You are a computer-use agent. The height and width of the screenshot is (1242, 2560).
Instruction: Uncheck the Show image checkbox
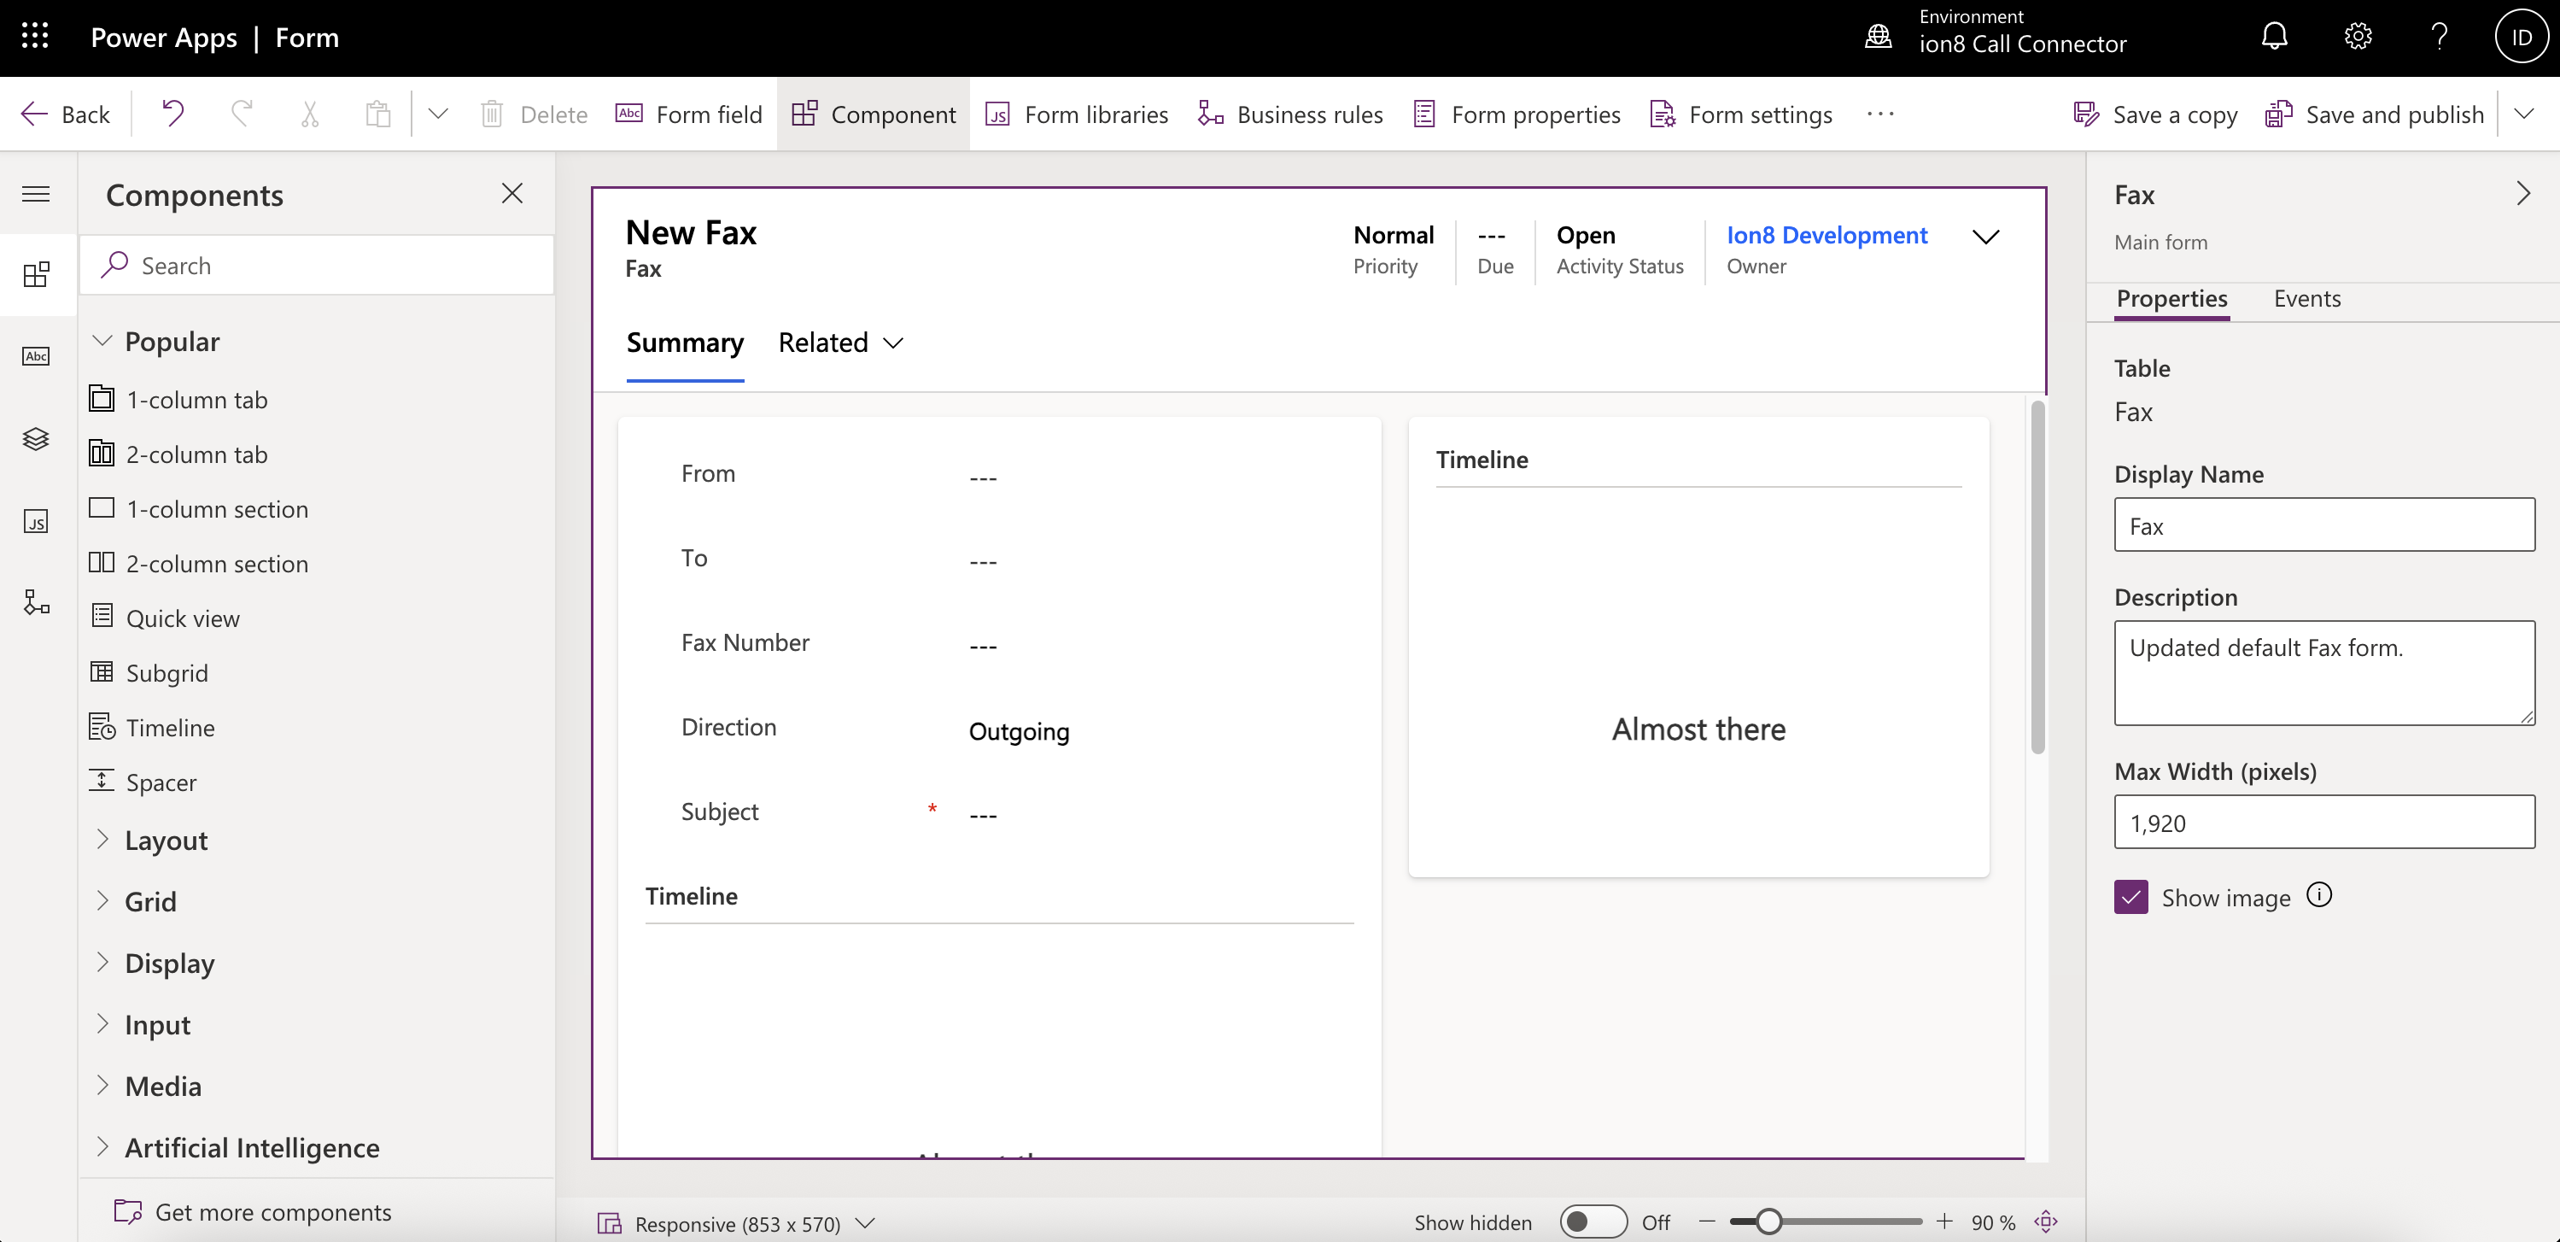[2131, 897]
